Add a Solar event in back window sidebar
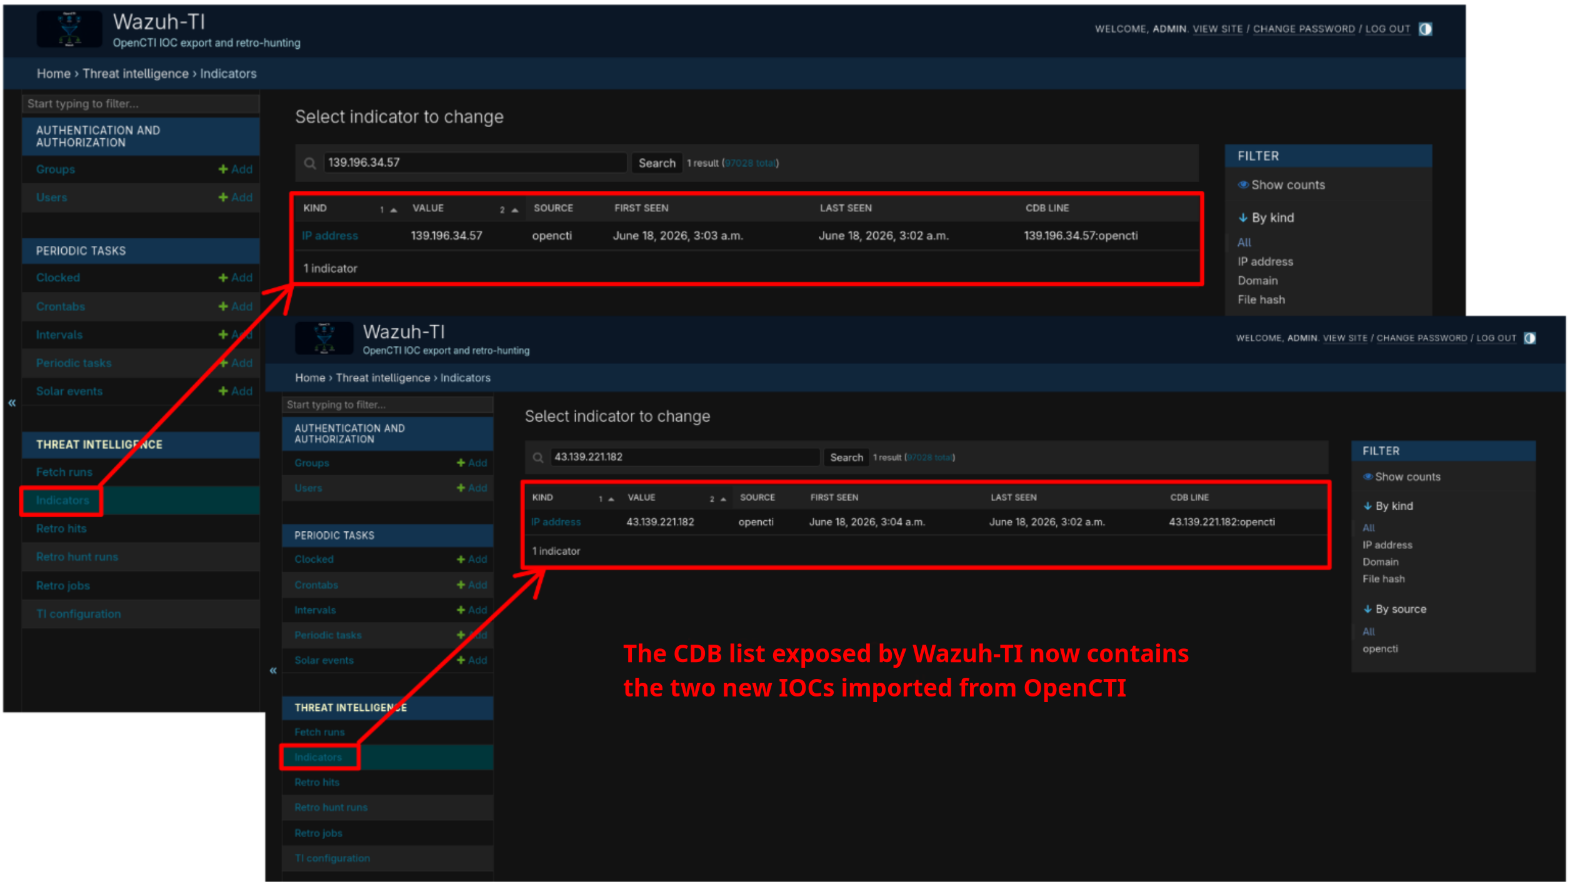 (x=236, y=392)
